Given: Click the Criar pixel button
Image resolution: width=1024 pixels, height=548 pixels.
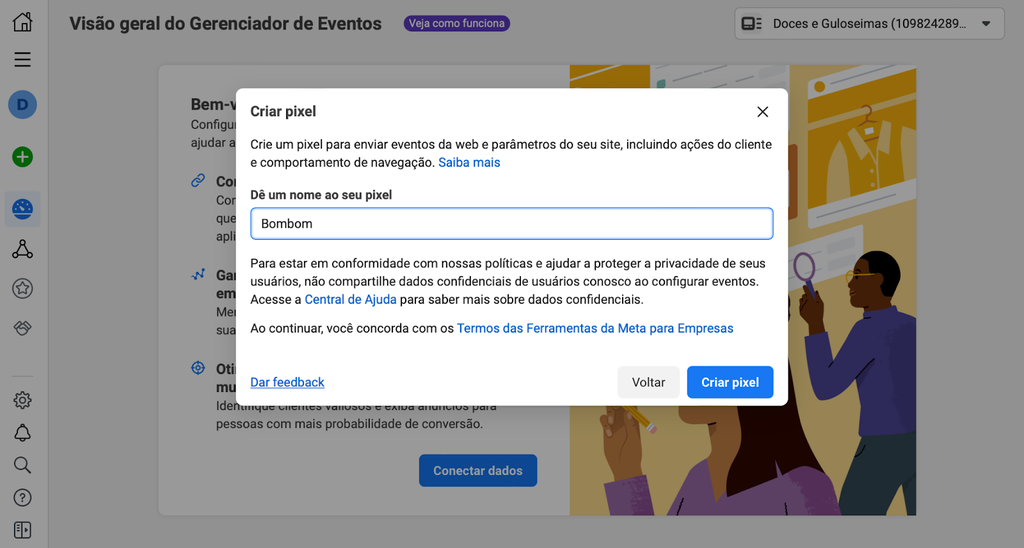Looking at the screenshot, I should [x=729, y=382].
